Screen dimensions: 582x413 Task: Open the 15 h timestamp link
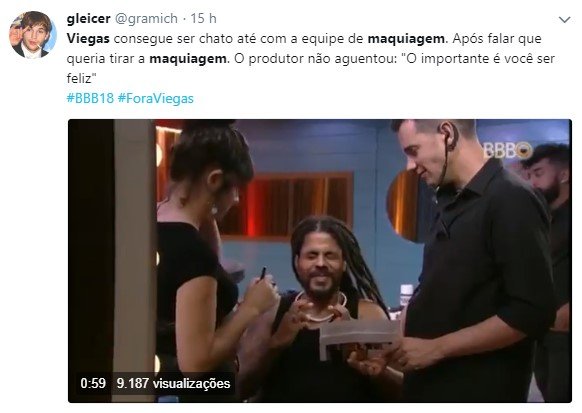(x=203, y=18)
